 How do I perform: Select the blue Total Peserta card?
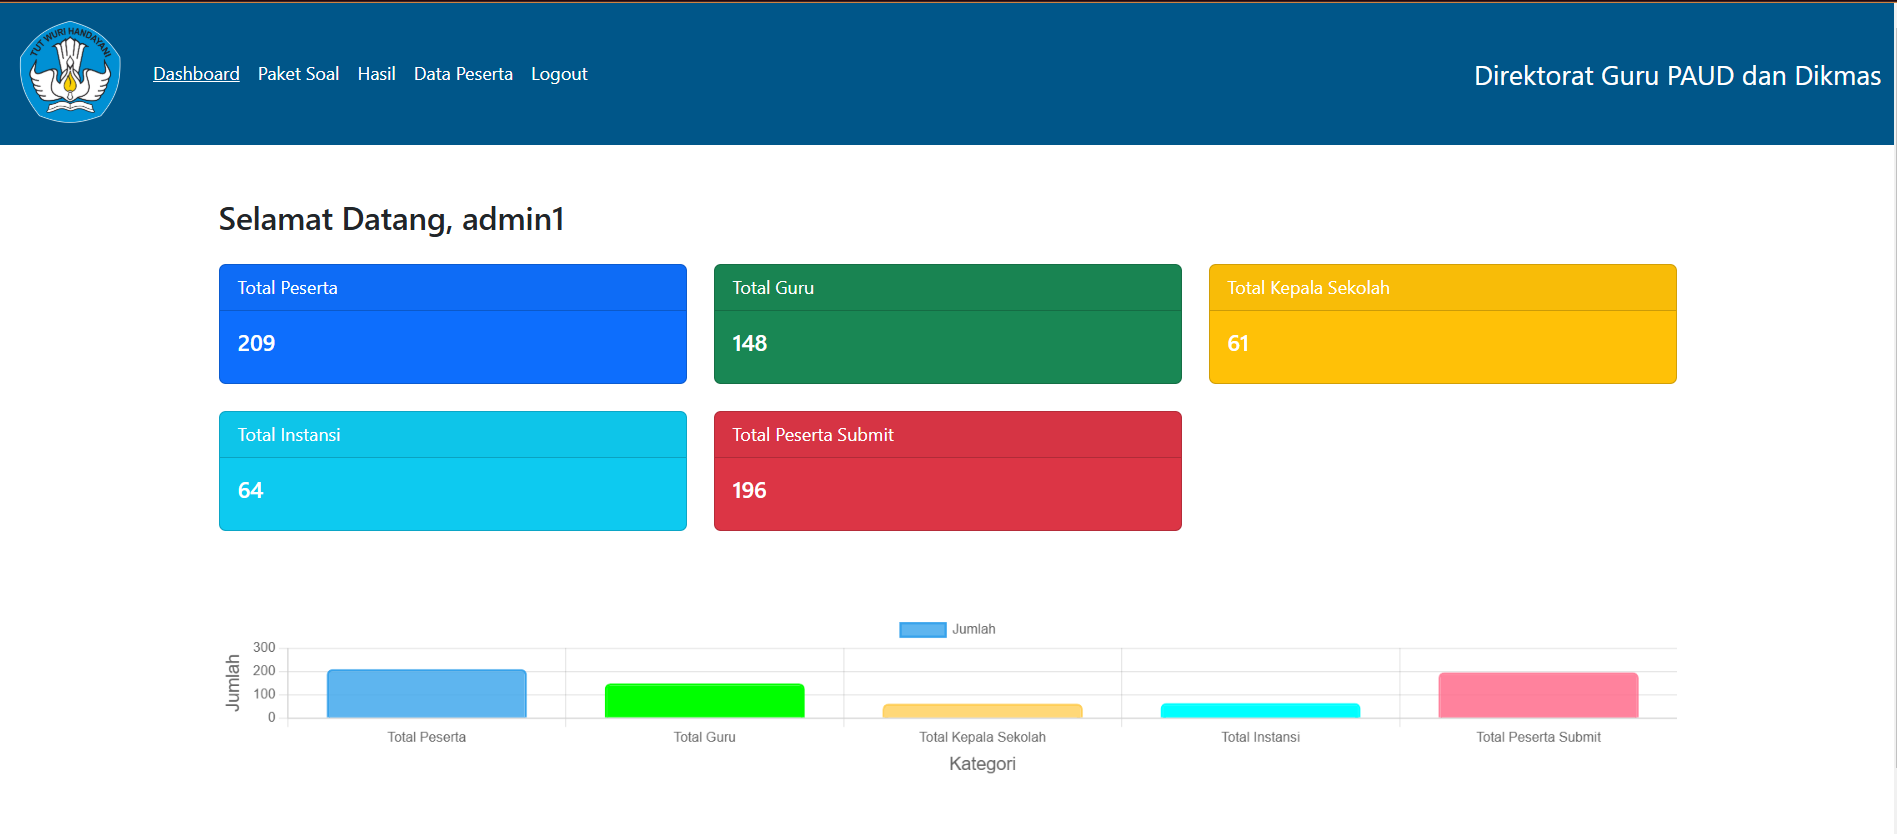(x=452, y=324)
